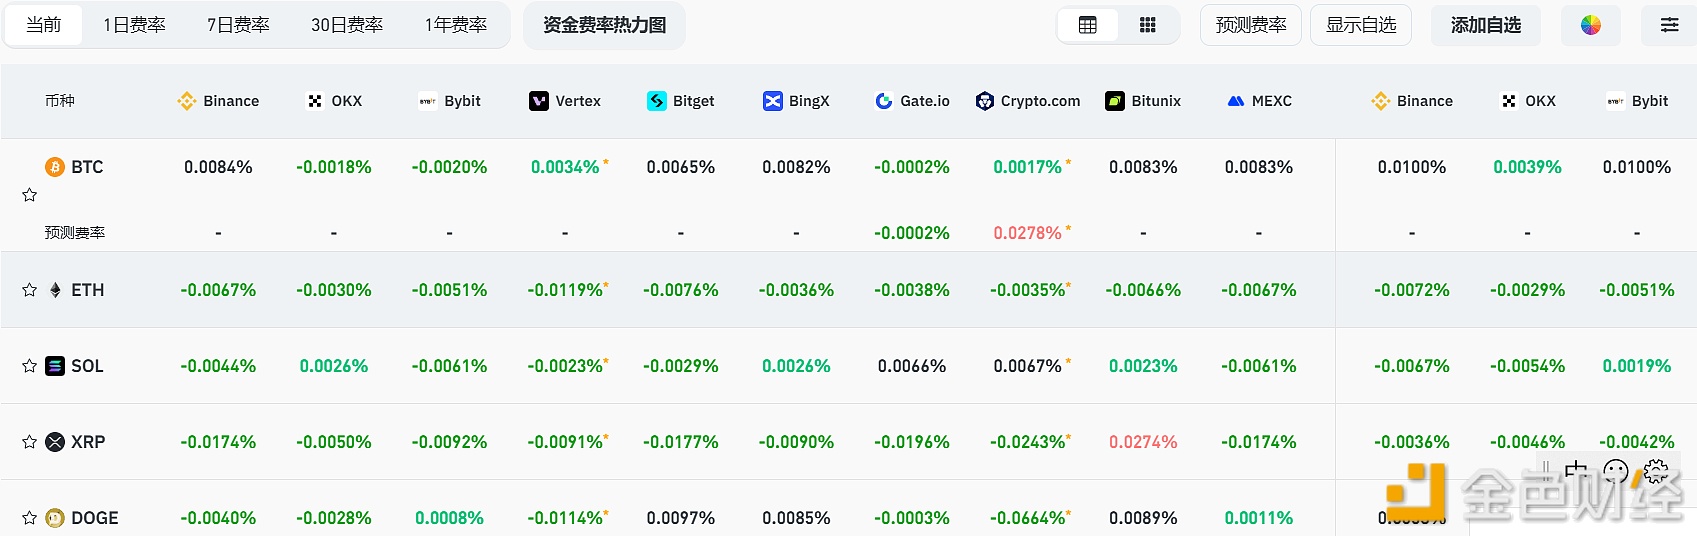
Task: Click BTC Vertex rate 0.0034%
Action: (x=566, y=167)
